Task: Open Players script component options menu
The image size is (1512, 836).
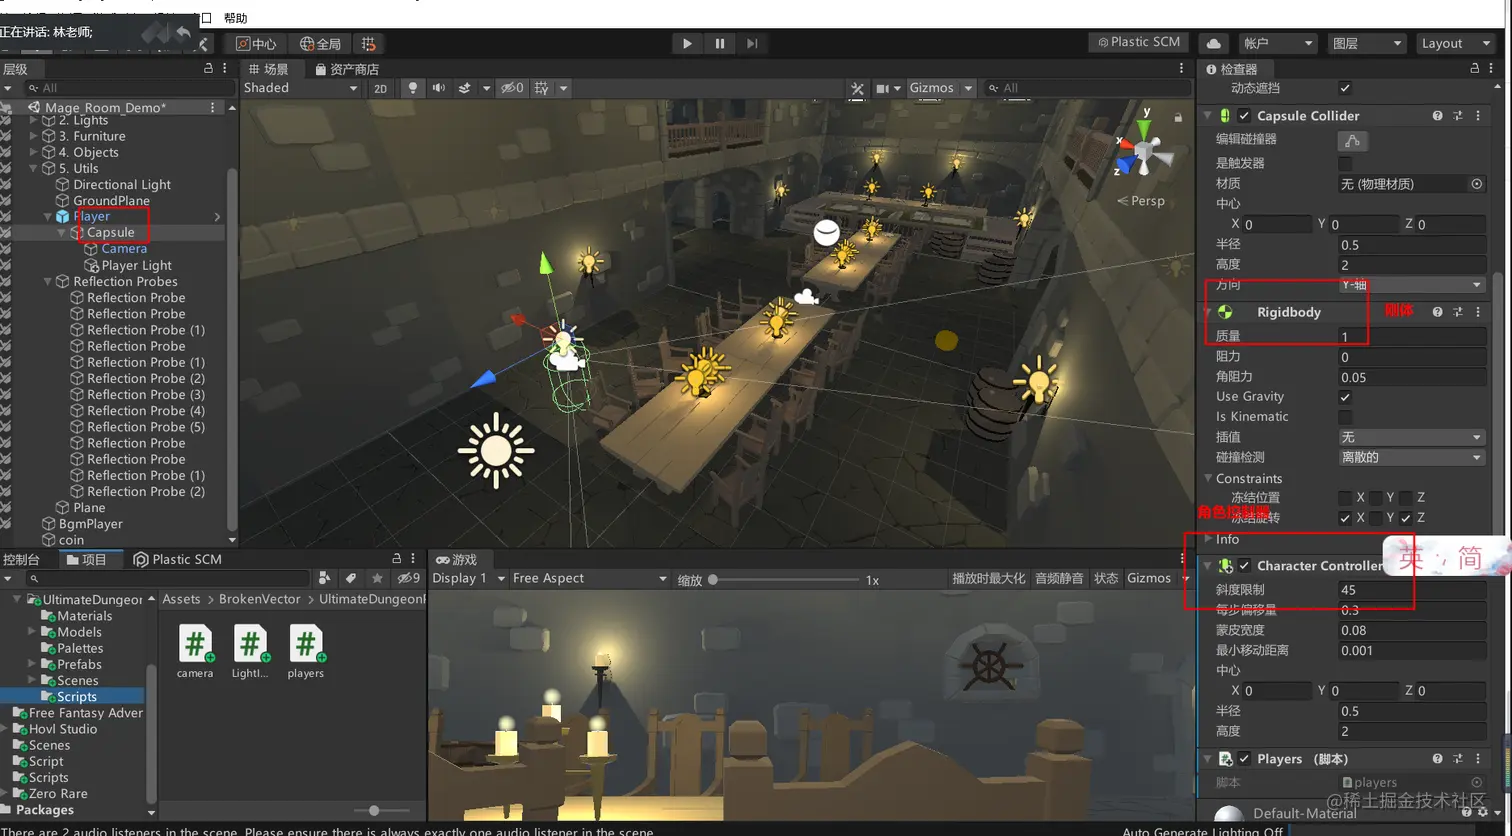Action: pyautogui.click(x=1478, y=759)
